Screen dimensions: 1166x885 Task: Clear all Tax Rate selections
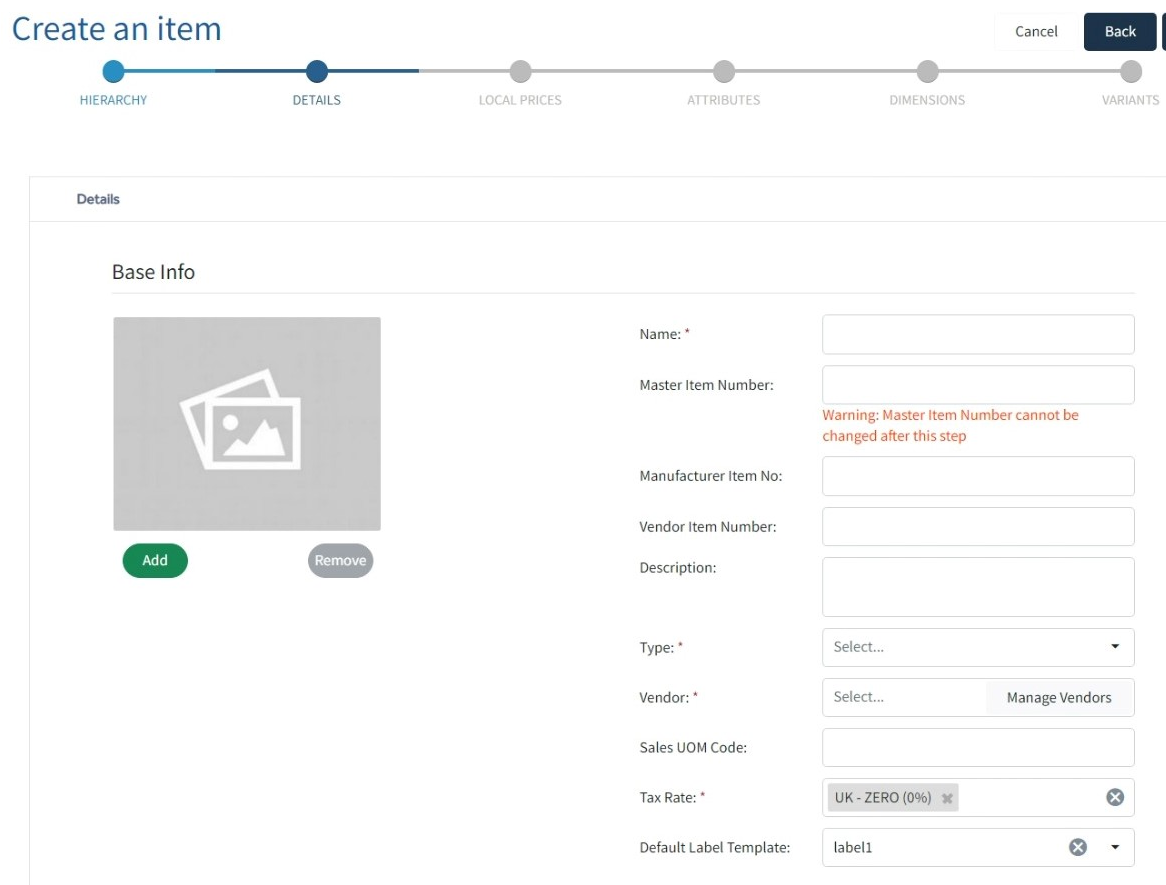1115,797
